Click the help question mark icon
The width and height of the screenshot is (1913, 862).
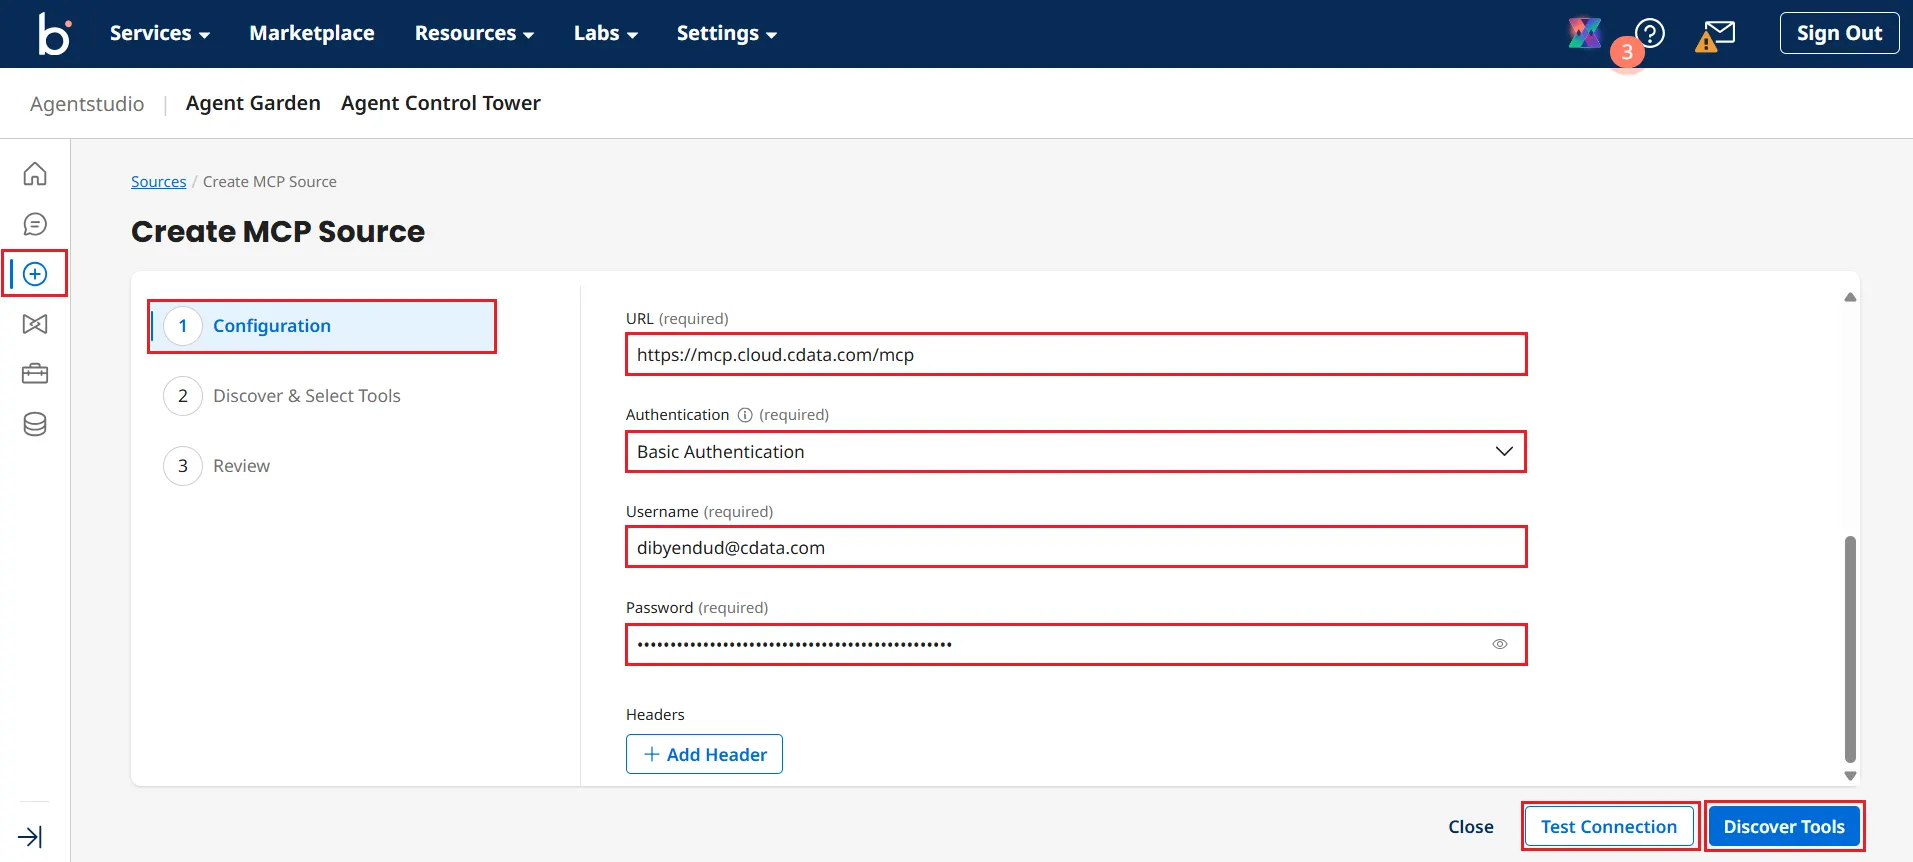click(1650, 33)
